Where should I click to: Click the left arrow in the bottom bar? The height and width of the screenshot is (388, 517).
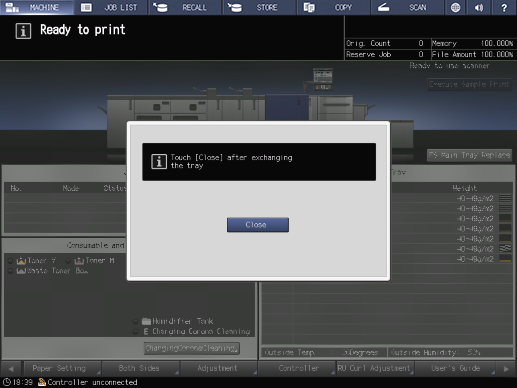[11, 369]
